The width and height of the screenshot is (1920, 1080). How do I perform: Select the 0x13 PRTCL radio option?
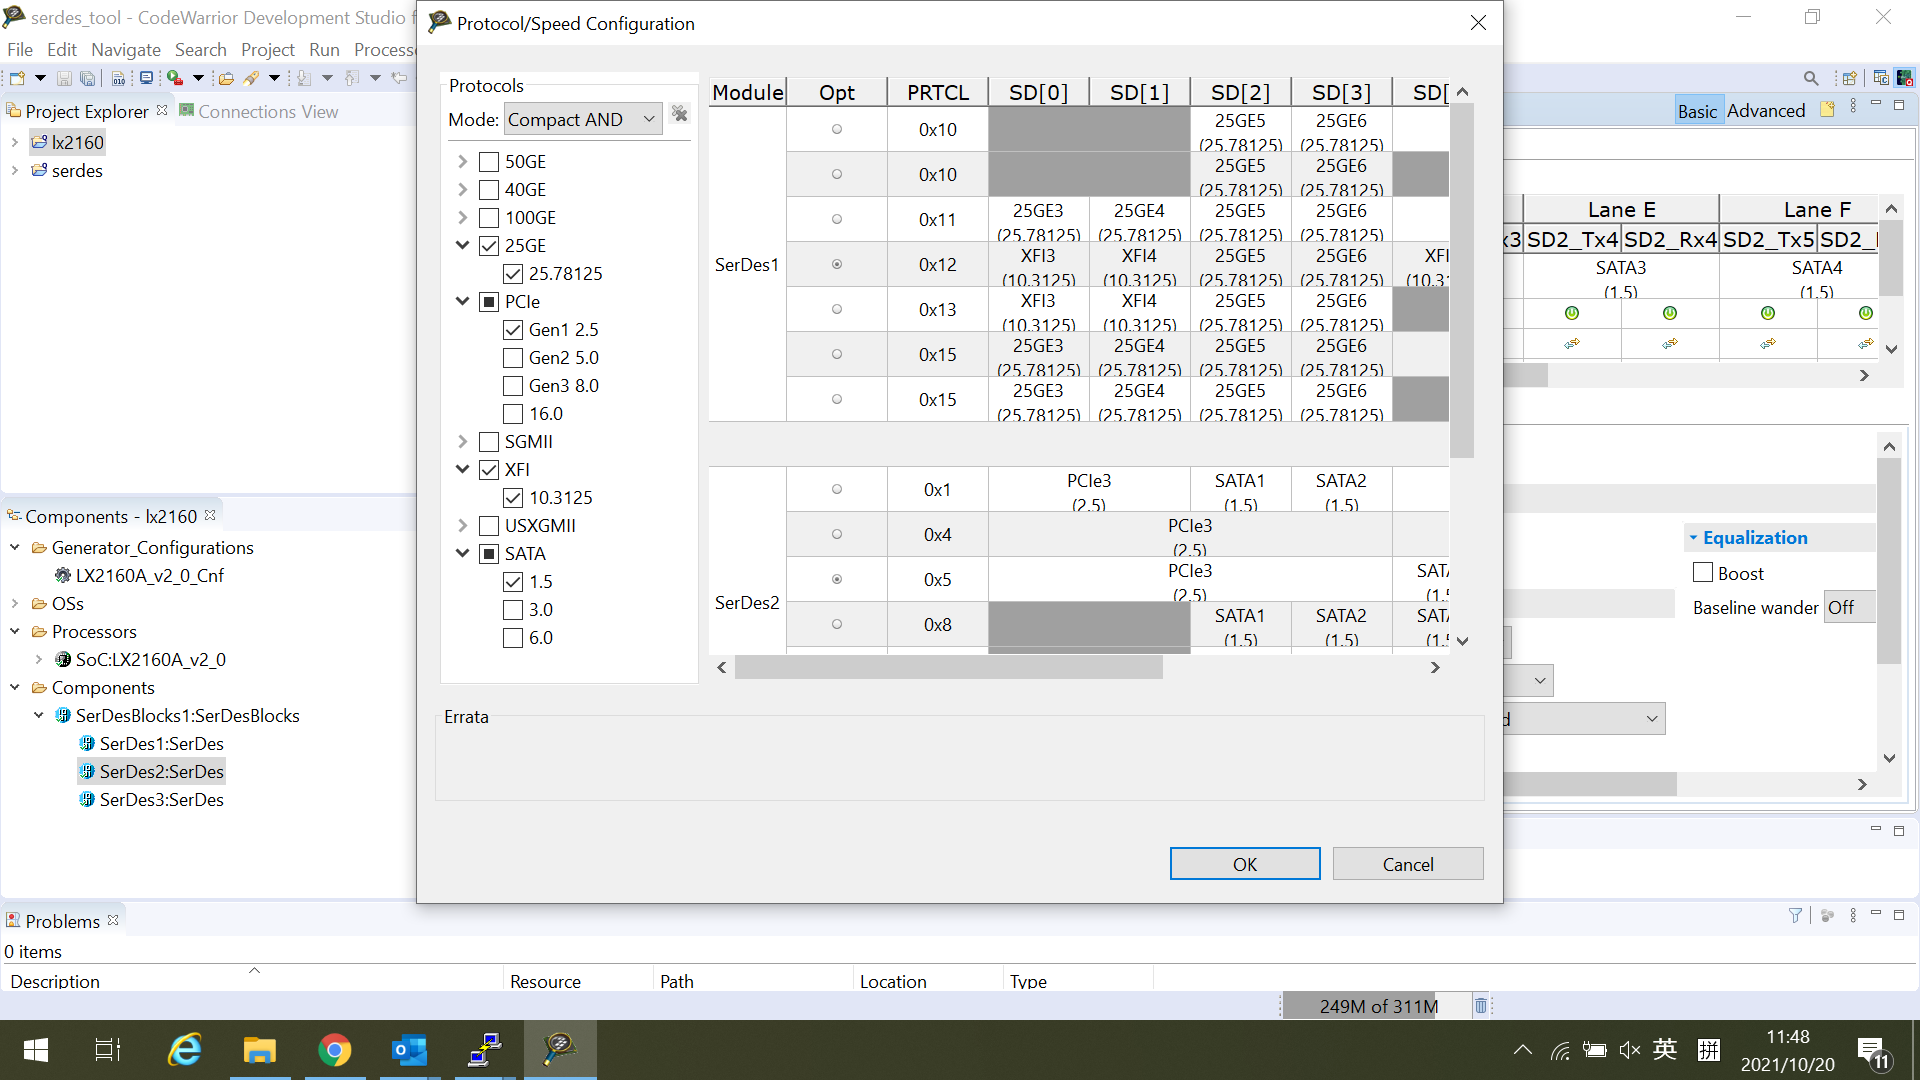[837, 309]
